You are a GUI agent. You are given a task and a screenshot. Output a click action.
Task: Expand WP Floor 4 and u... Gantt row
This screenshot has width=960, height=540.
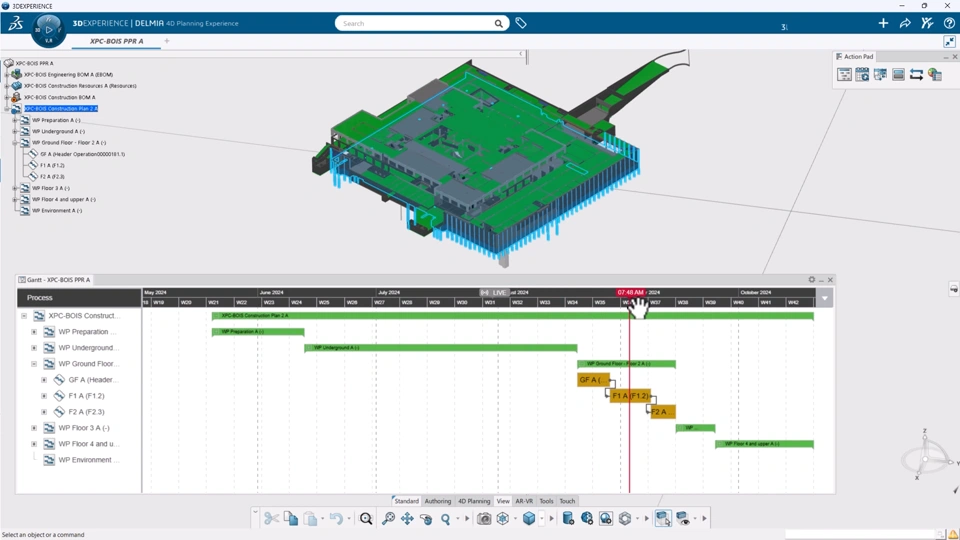click(34, 444)
